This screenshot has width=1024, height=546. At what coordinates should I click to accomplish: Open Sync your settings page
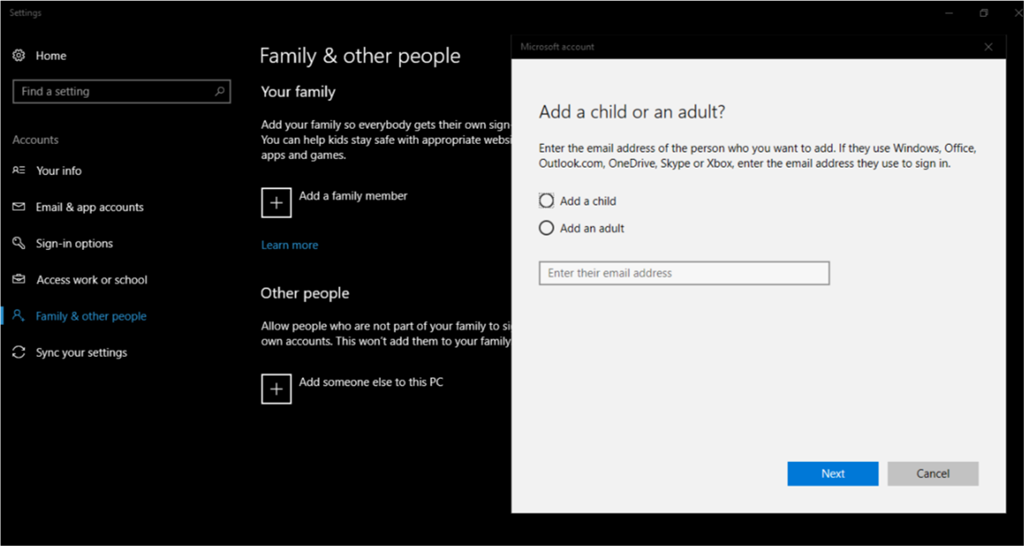pos(82,353)
